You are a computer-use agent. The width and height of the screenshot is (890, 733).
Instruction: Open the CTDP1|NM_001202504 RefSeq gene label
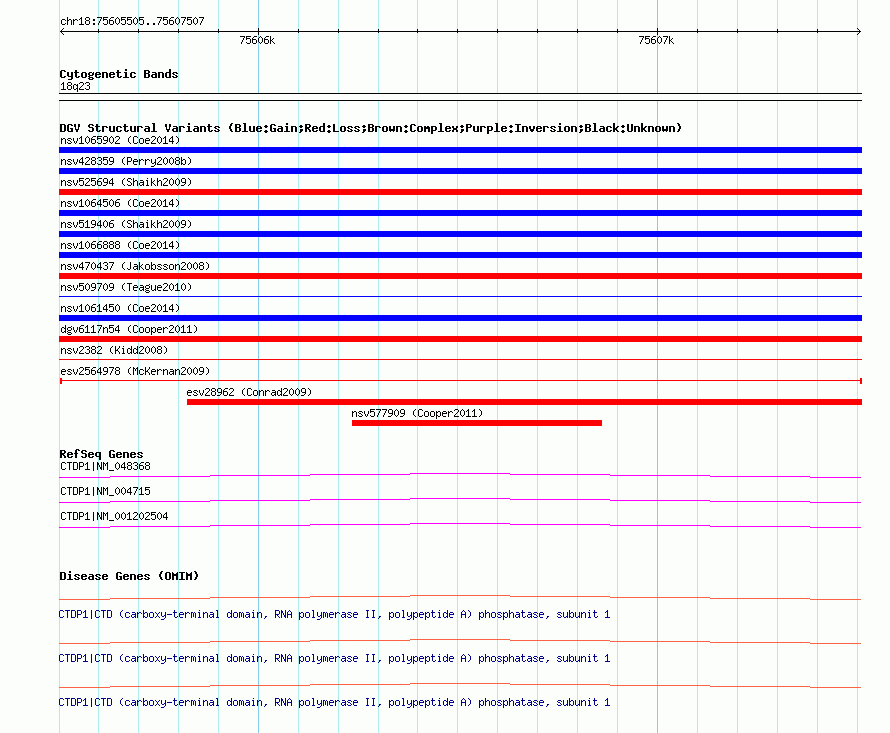[x=114, y=517]
